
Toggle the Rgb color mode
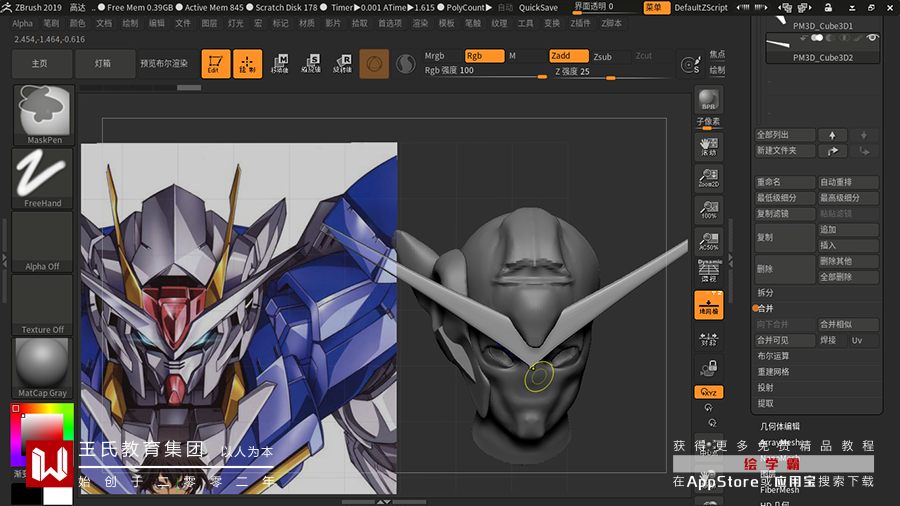[x=484, y=56]
